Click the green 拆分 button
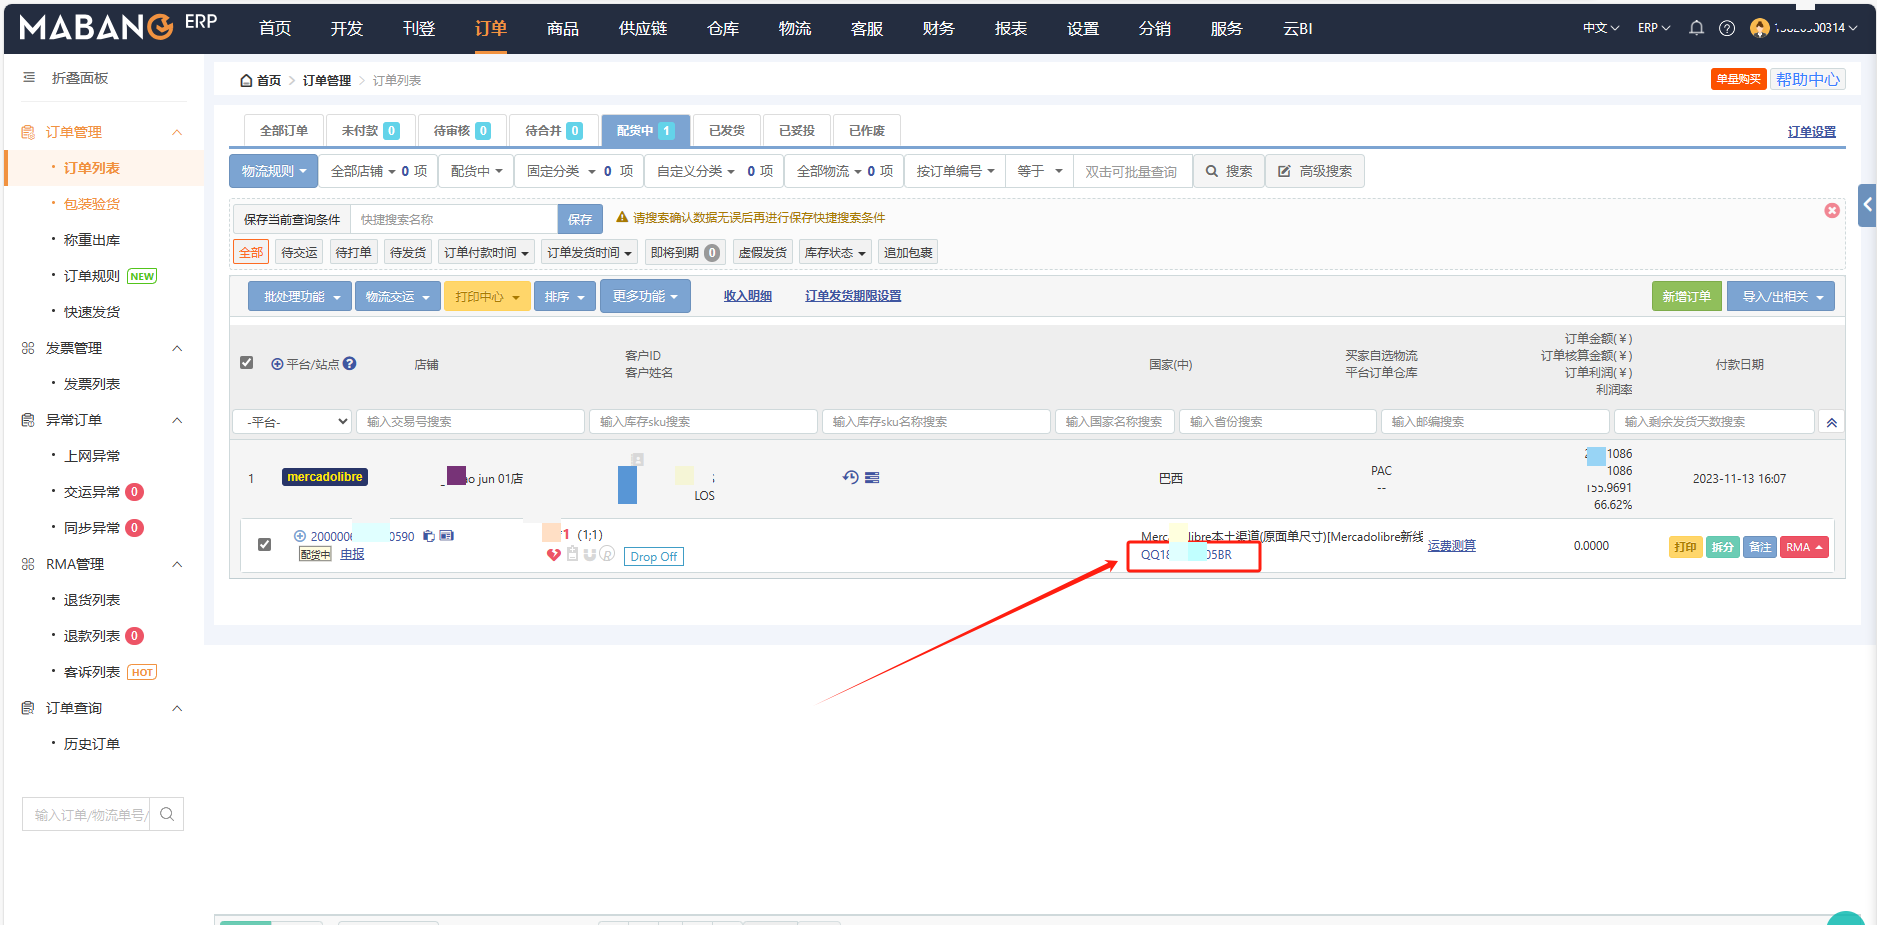 click(1723, 547)
